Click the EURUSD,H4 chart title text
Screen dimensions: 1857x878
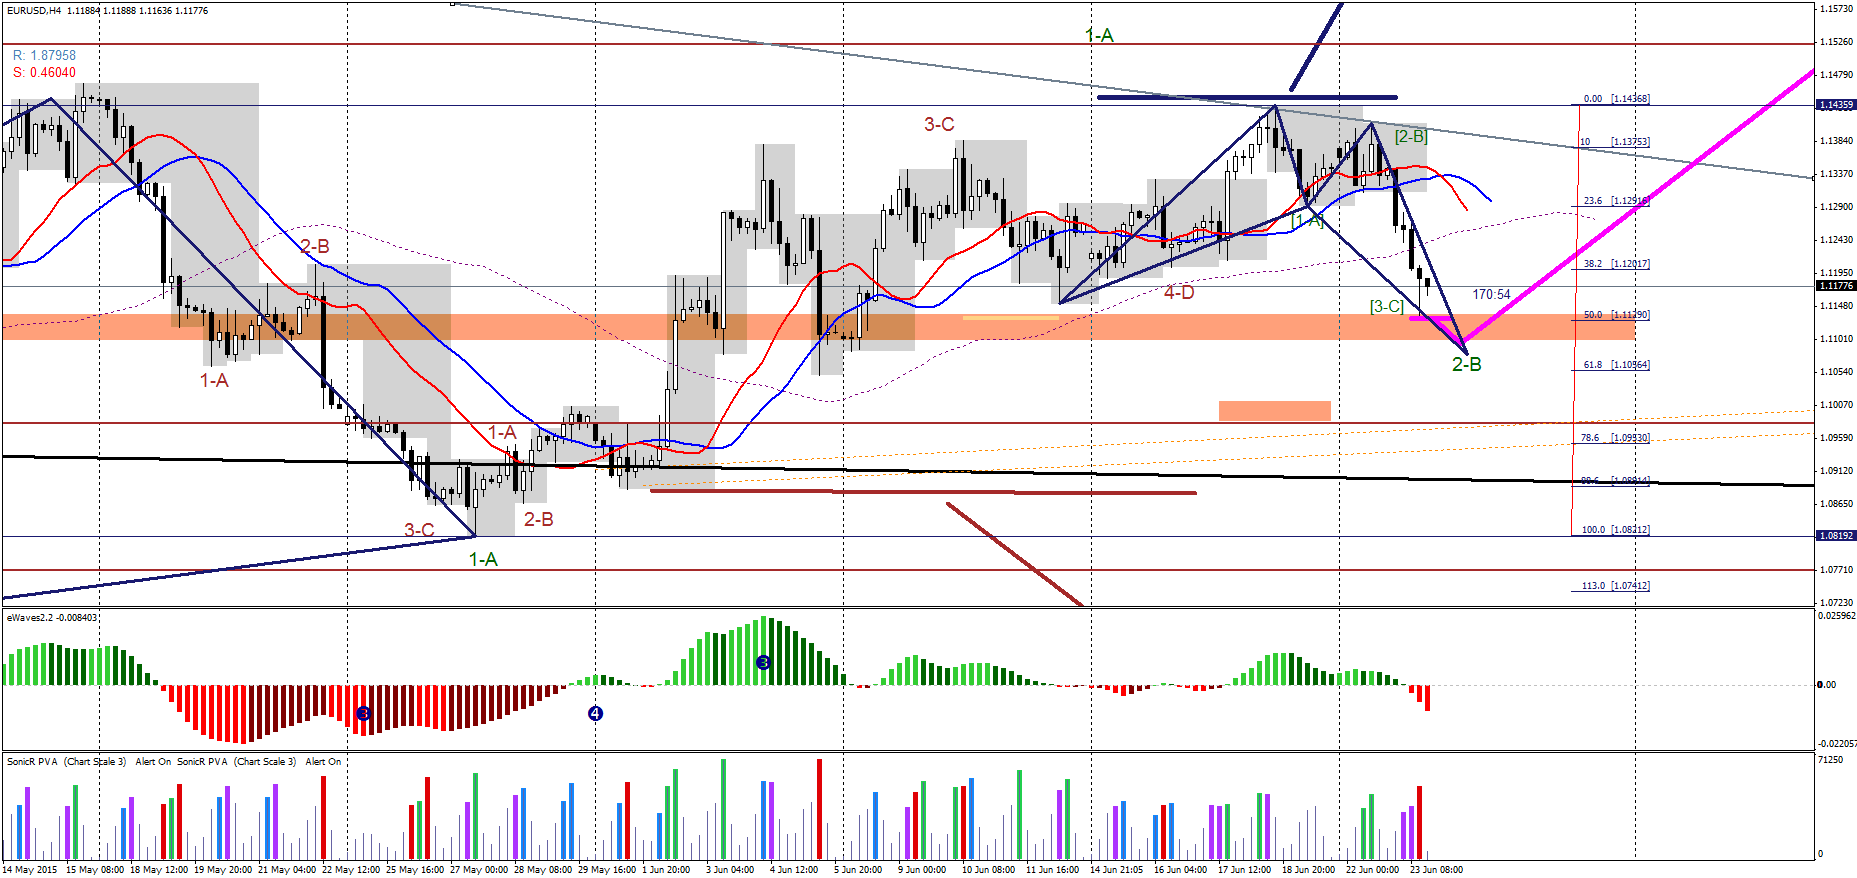pyautogui.click(x=33, y=10)
